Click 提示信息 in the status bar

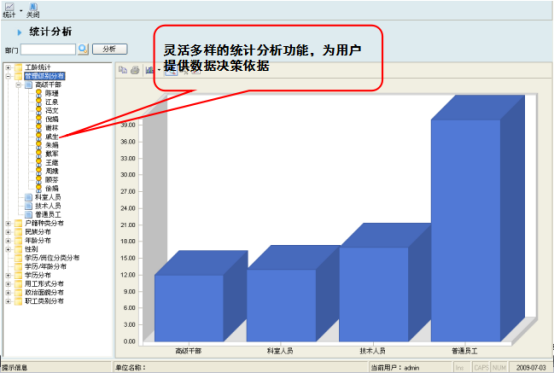pyautogui.click(x=14, y=368)
